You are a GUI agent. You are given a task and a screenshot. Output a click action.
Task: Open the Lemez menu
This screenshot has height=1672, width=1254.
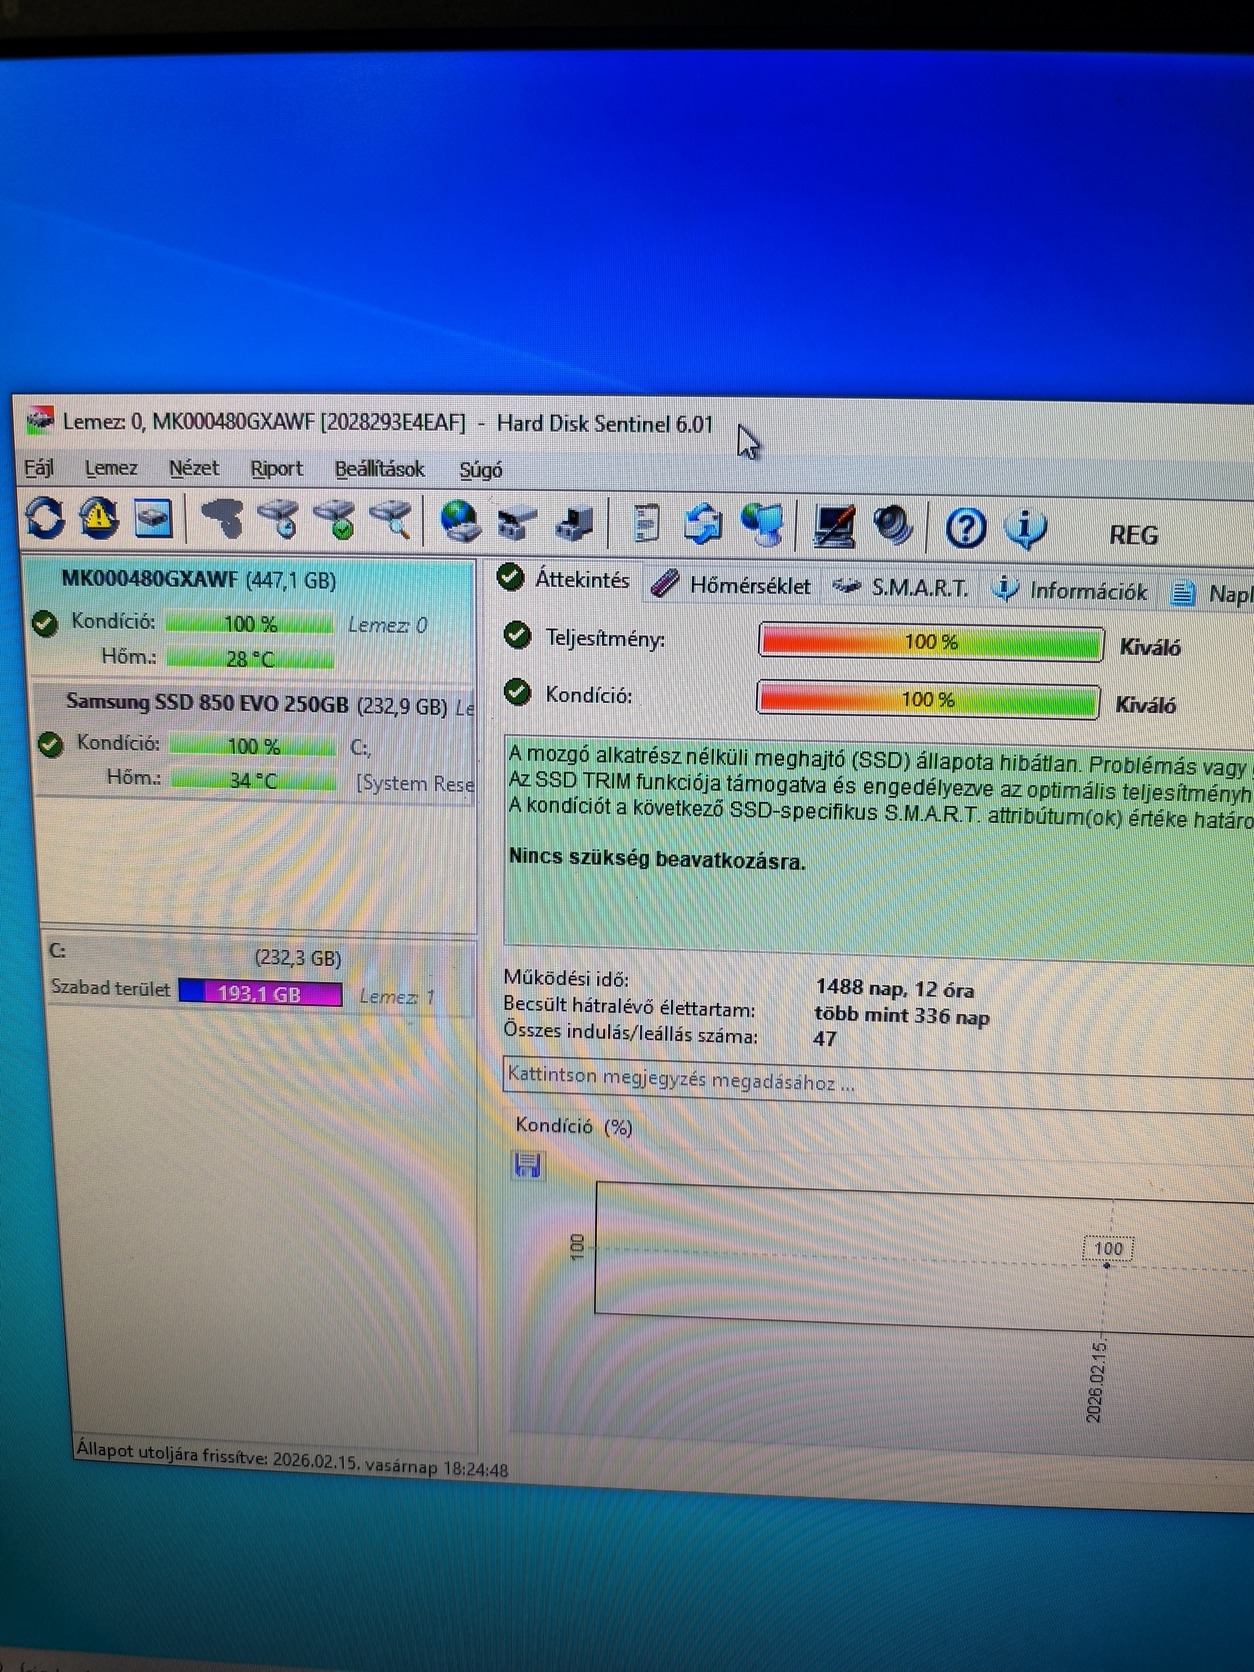[x=111, y=468]
